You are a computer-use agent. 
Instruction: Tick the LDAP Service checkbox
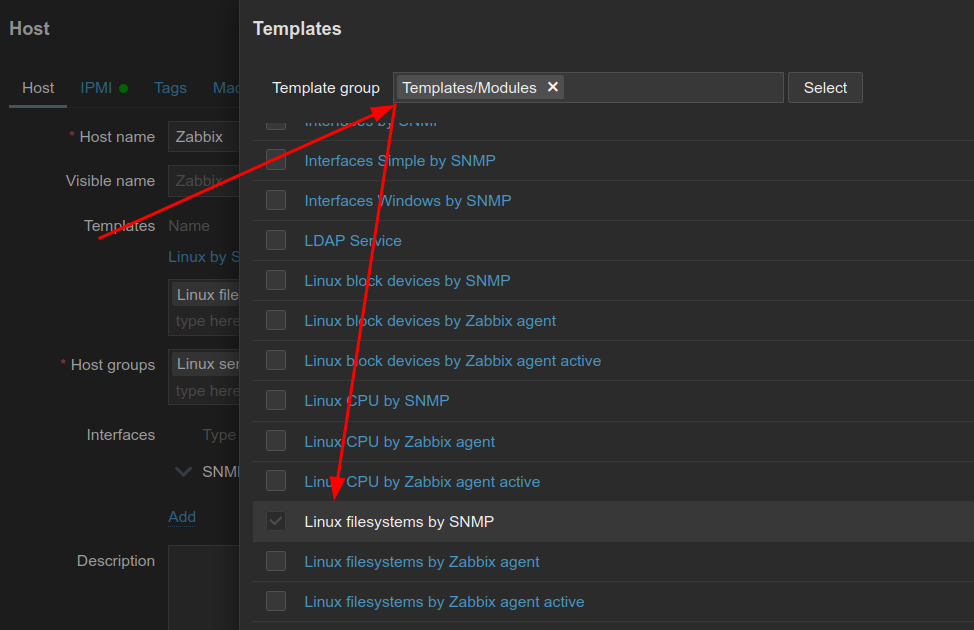[276, 240]
